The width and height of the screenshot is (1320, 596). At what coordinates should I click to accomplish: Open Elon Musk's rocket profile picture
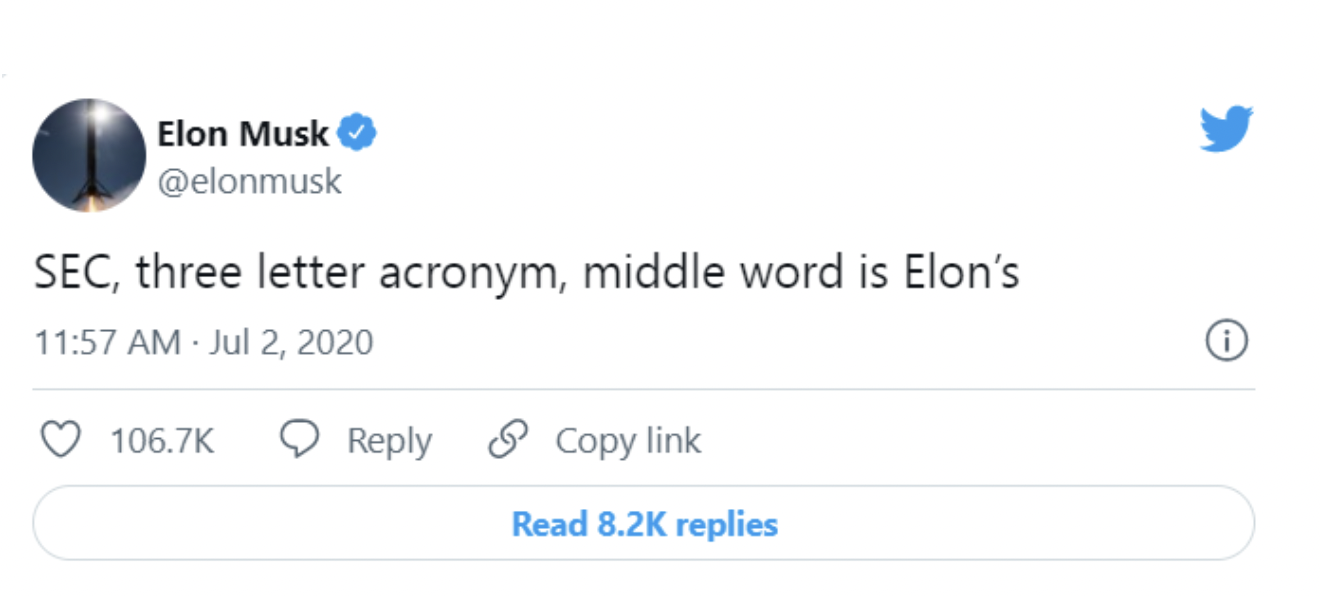[89, 155]
